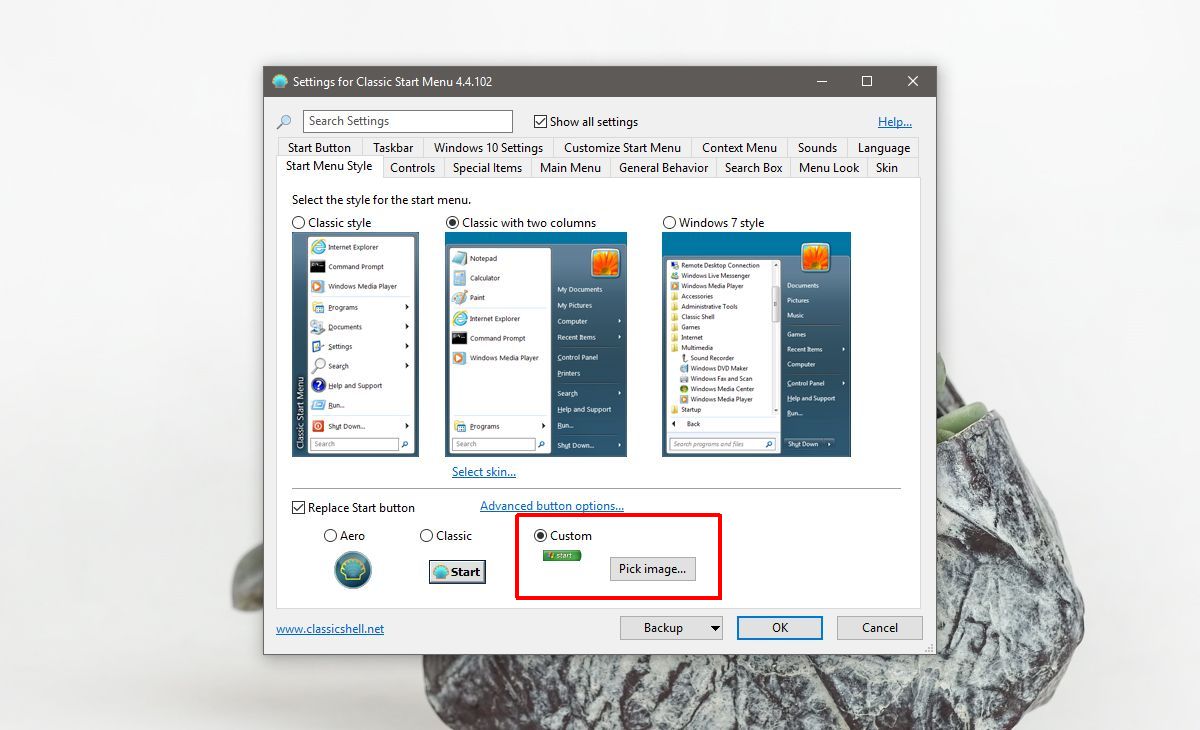Select the 'Aero' button style radio

(330, 535)
